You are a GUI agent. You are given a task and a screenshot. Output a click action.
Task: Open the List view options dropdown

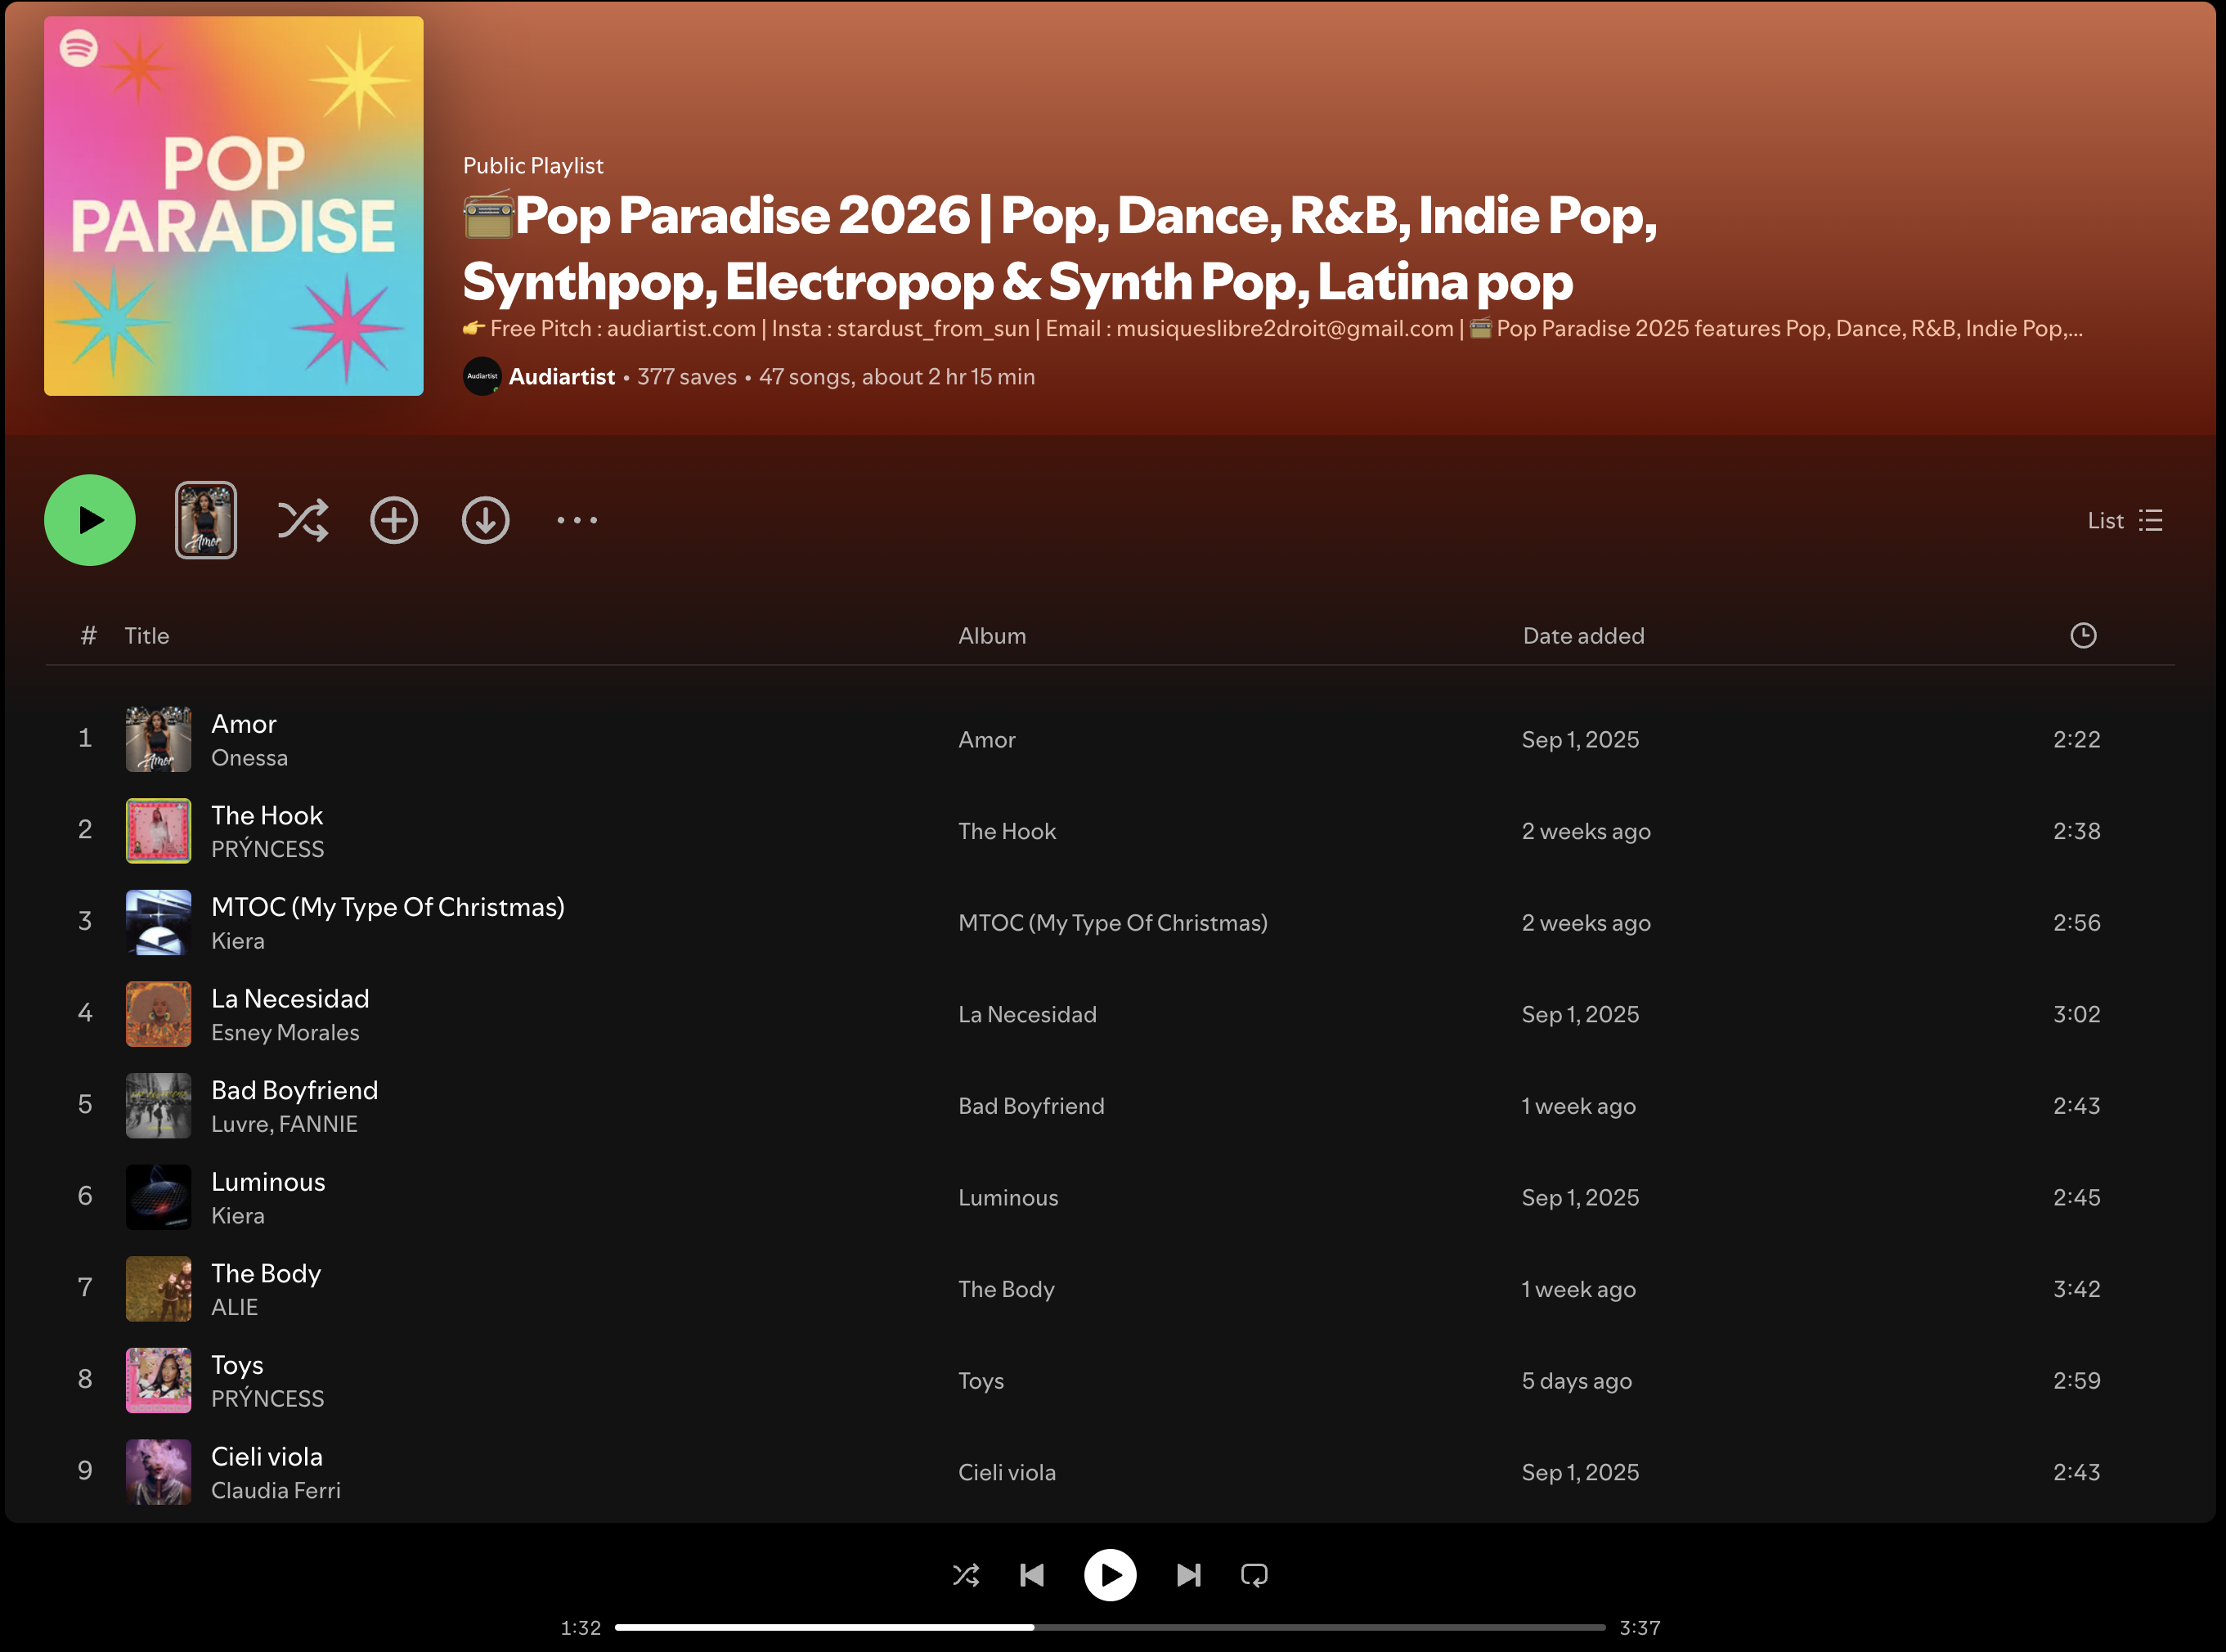pos(2125,520)
